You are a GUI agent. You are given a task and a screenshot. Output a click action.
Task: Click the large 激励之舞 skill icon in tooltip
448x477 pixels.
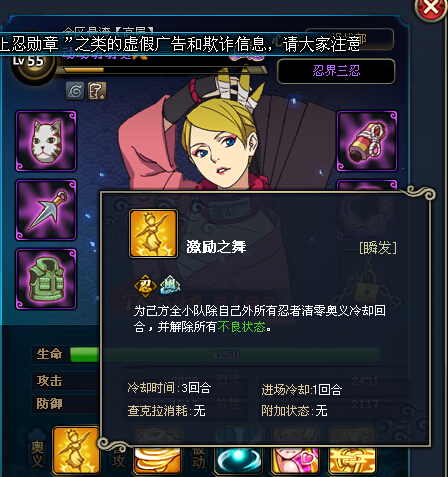coord(153,234)
